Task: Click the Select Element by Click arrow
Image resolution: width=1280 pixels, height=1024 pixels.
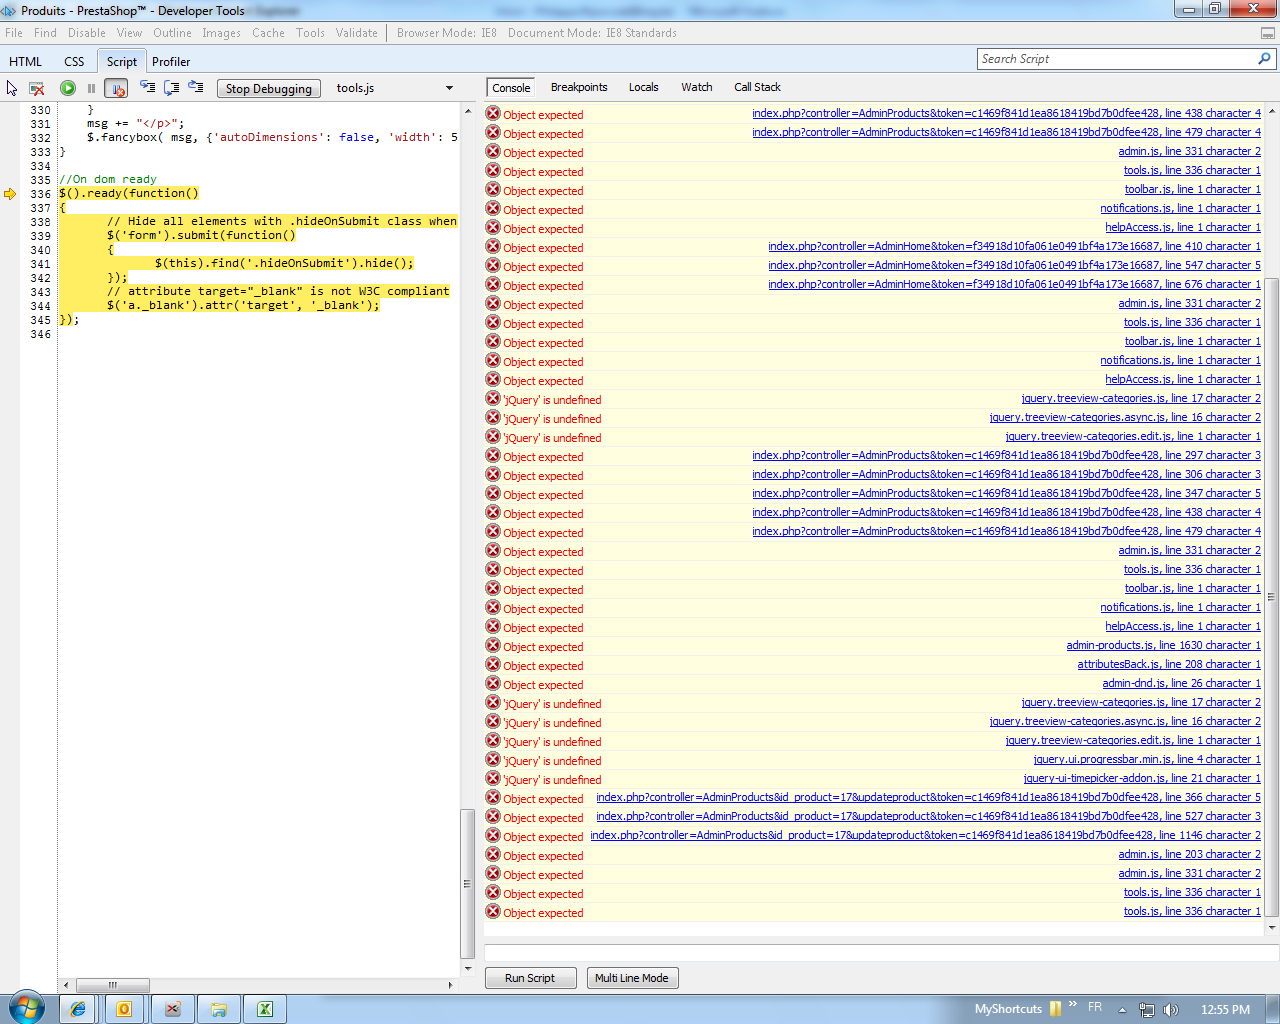Action: click(x=12, y=88)
